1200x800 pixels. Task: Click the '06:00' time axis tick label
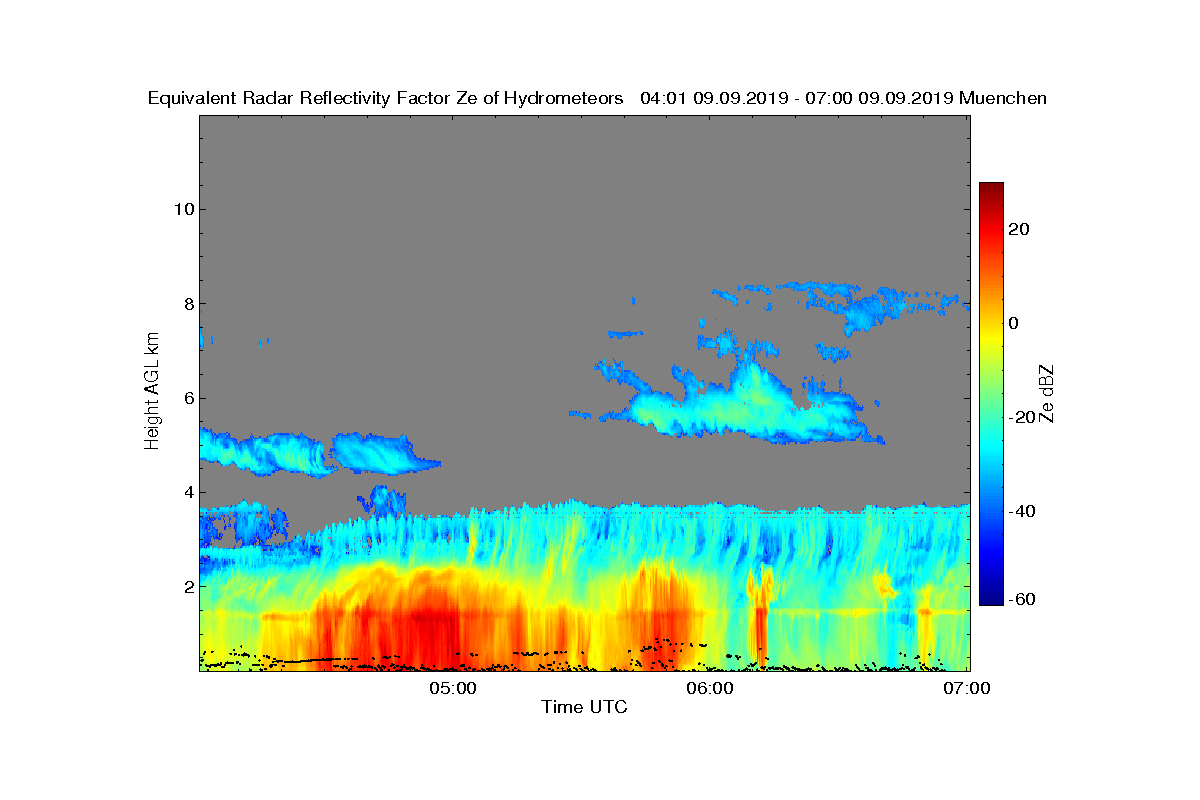pyautogui.click(x=712, y=688)
